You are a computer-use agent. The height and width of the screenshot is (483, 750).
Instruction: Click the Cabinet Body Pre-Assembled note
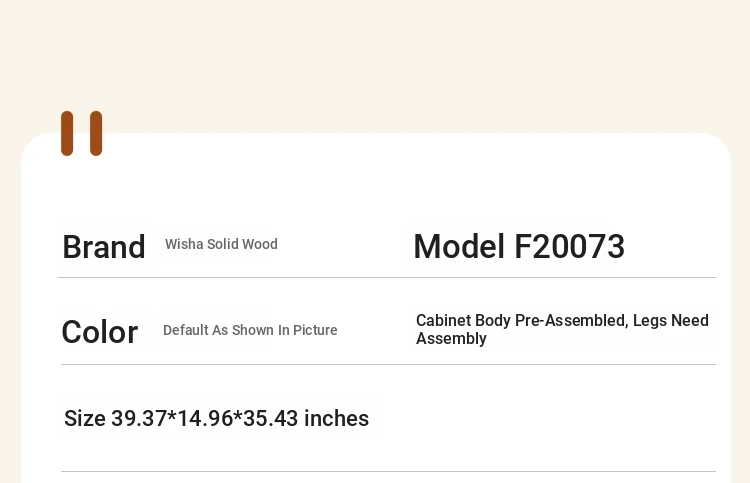pyautogui.click(x=562, y=329)
